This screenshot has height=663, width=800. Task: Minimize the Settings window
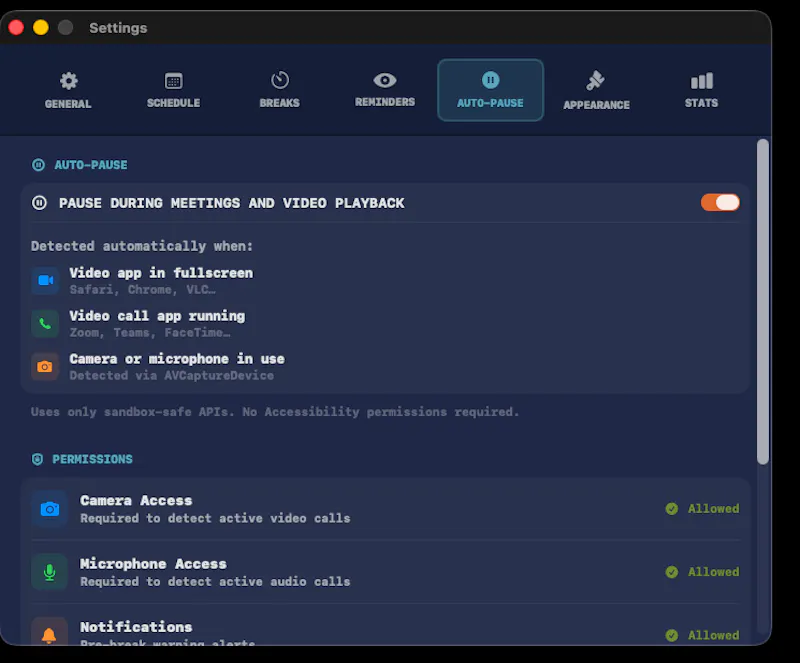[x=41, y=28]
